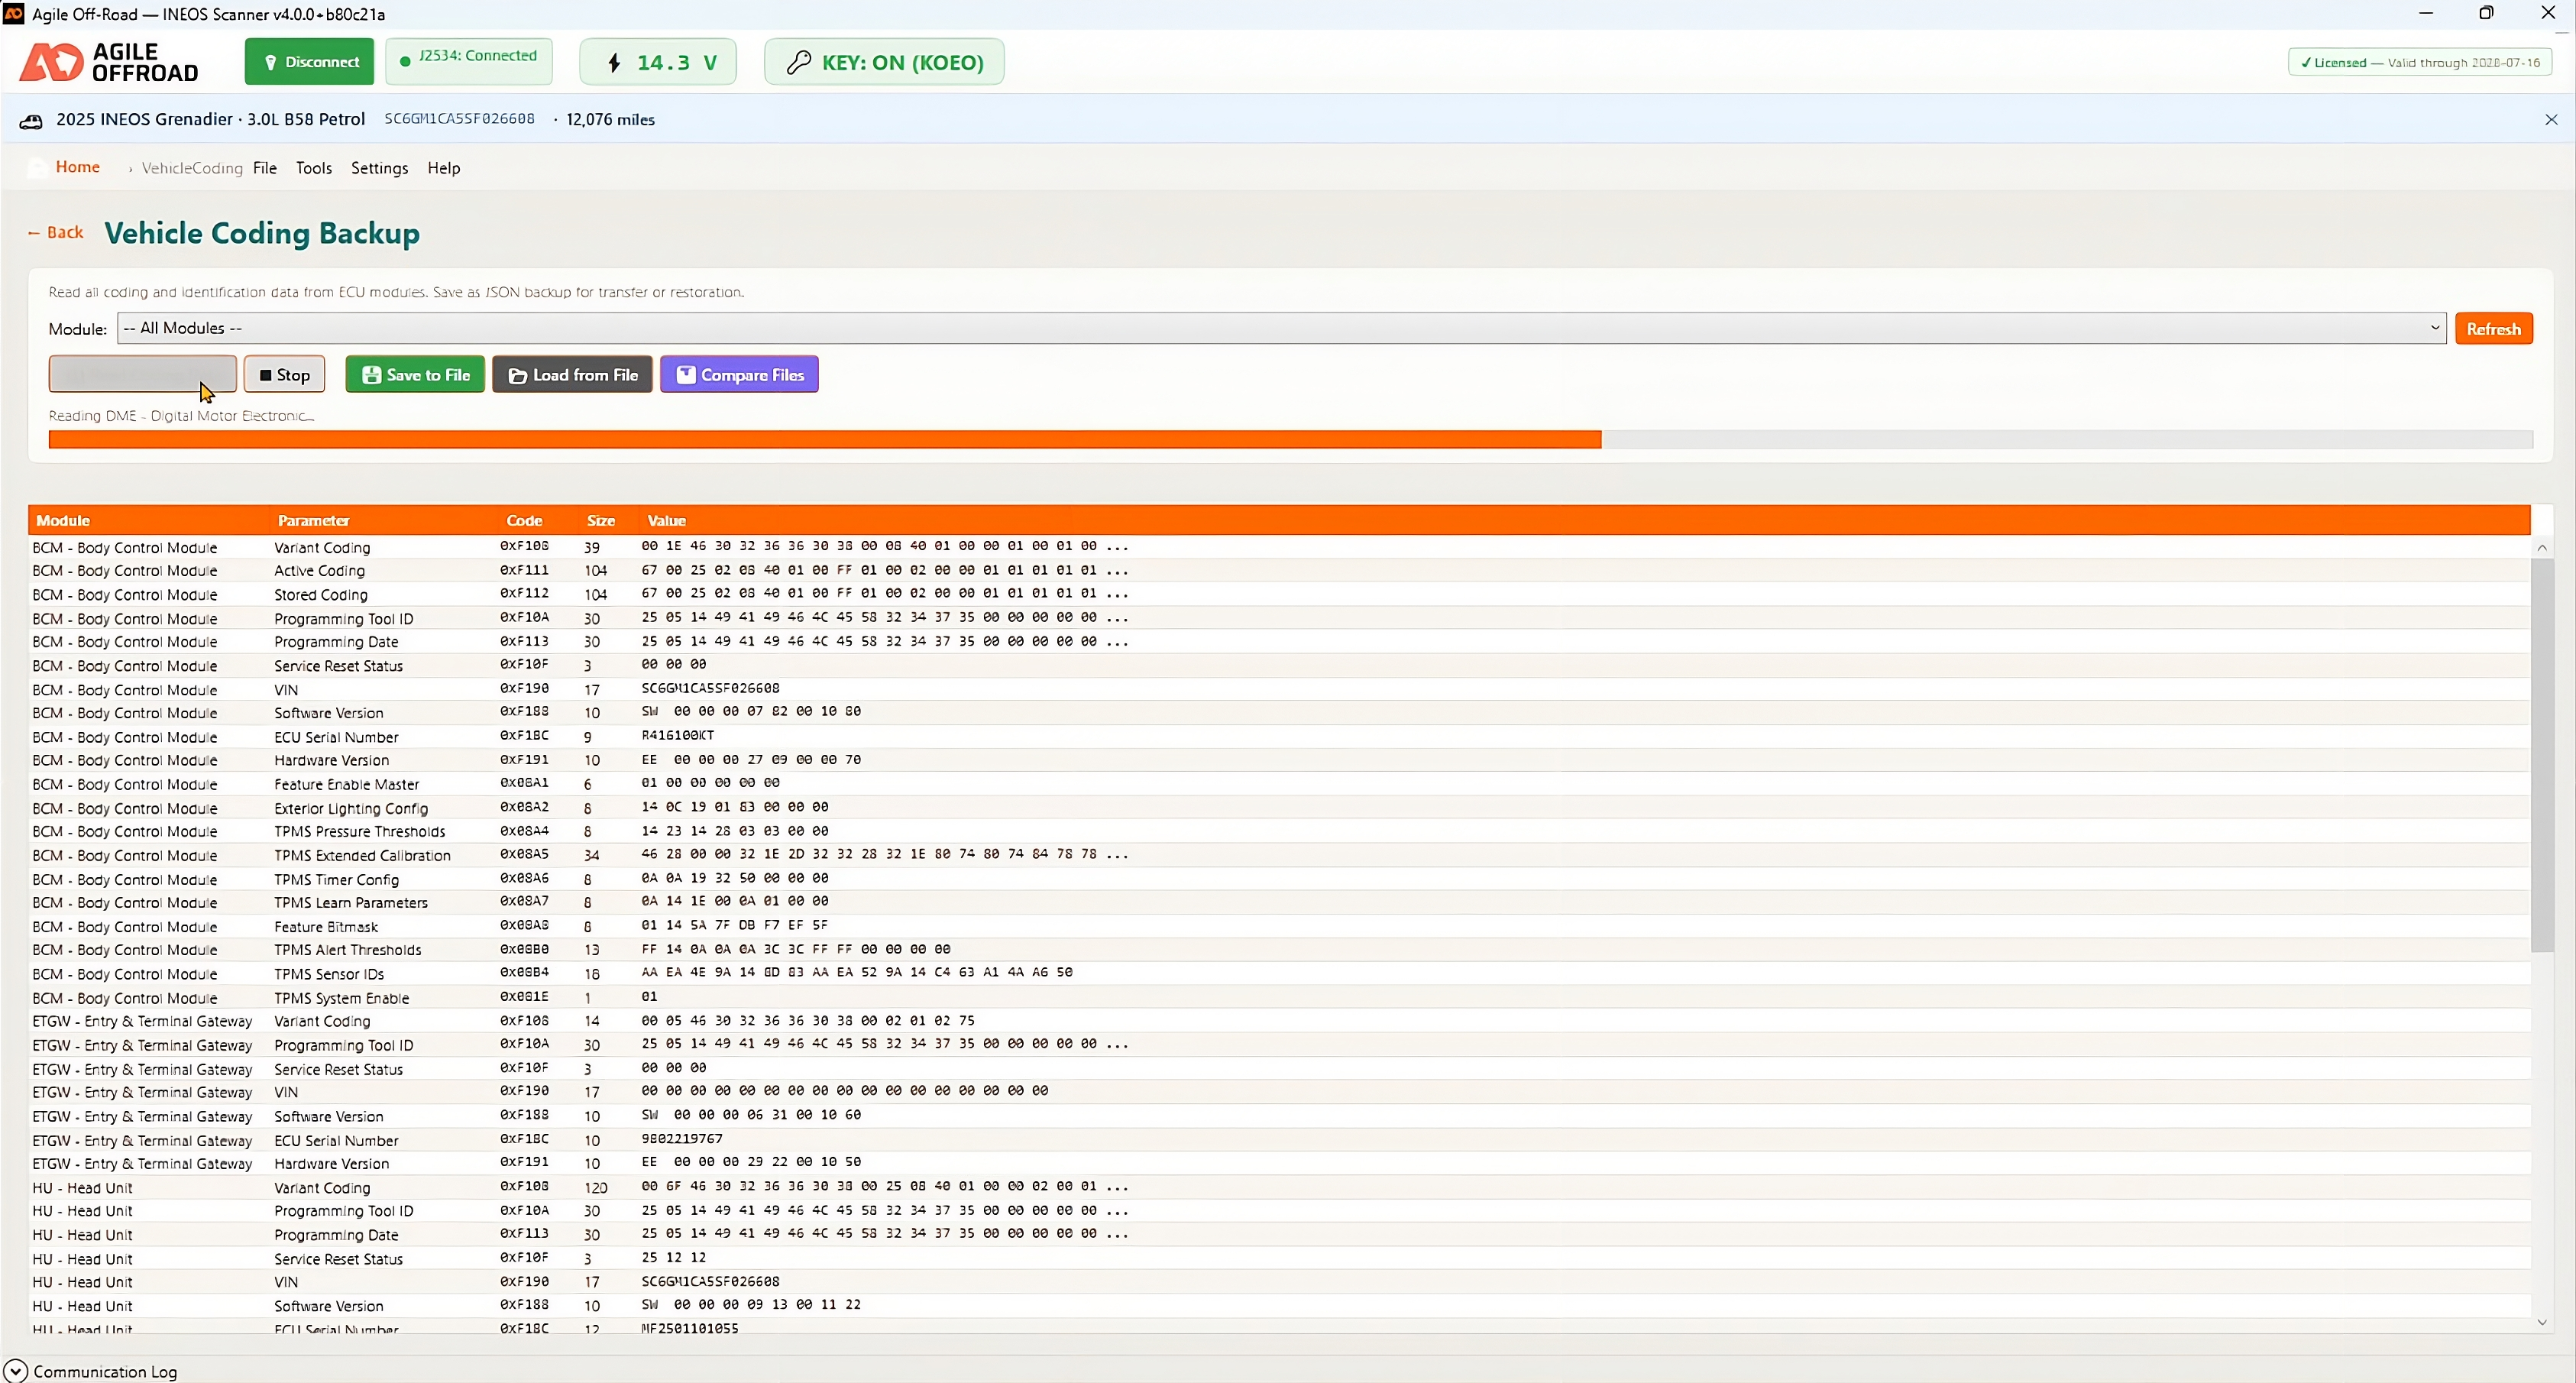The height and width of the screenshot is (1383, 2576).
Task: Select the BCM ECU Serial Number row
Action: 1280,737
